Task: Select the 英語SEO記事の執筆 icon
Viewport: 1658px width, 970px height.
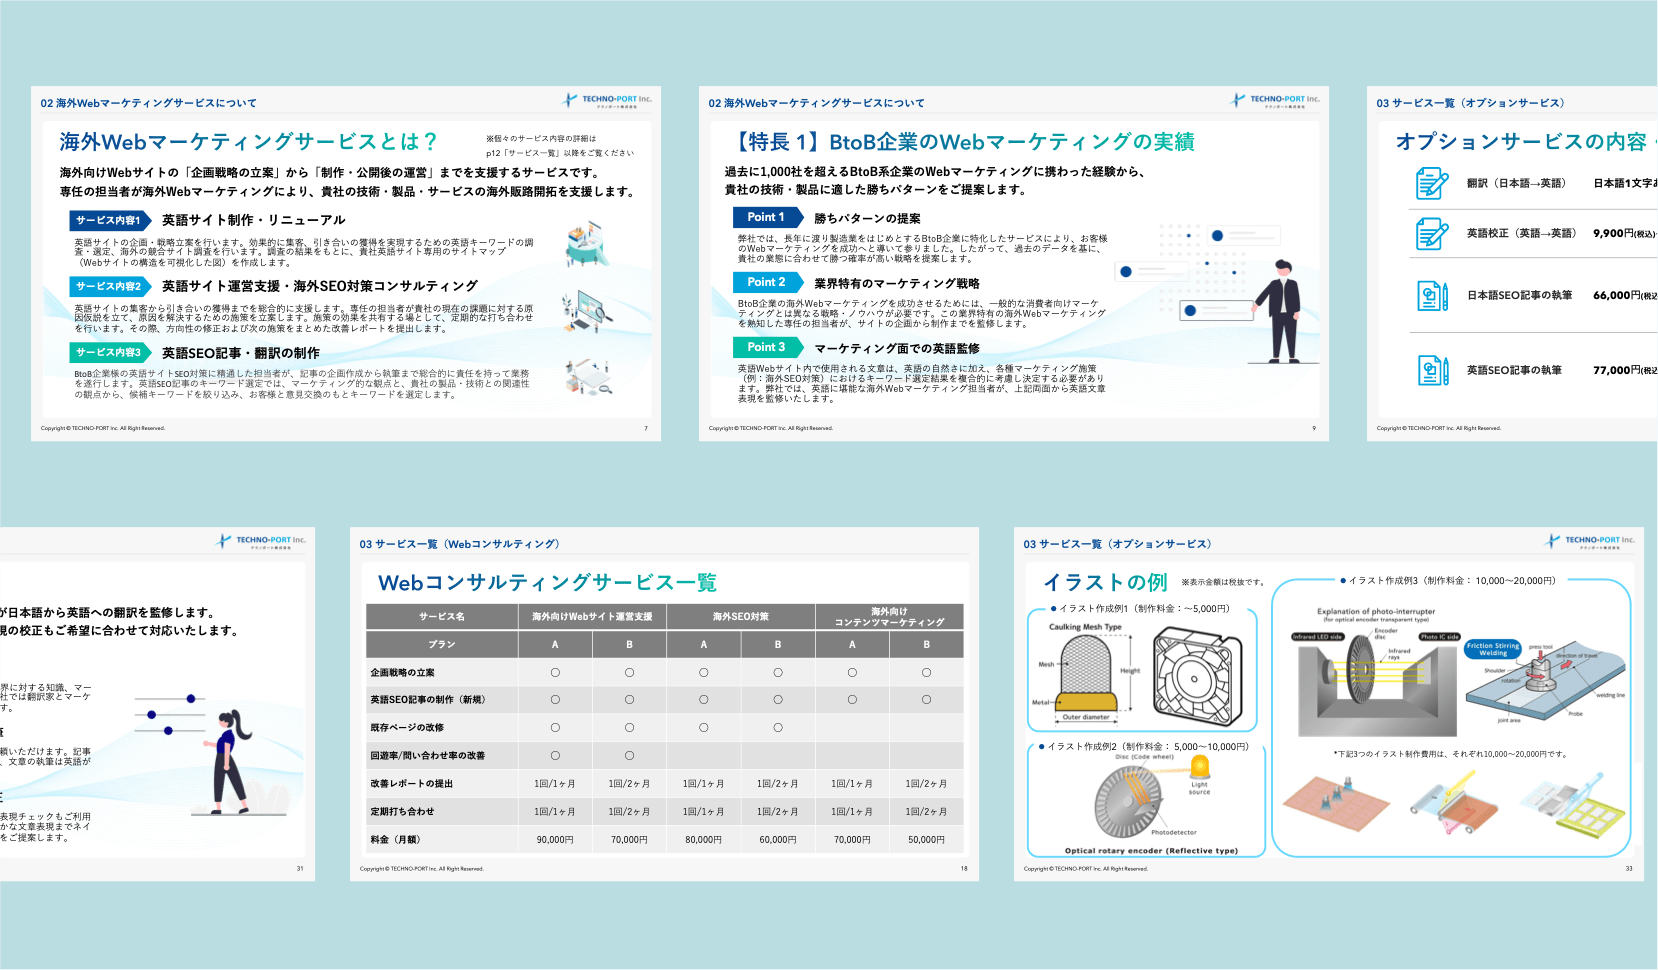Action: point(1432,370)
